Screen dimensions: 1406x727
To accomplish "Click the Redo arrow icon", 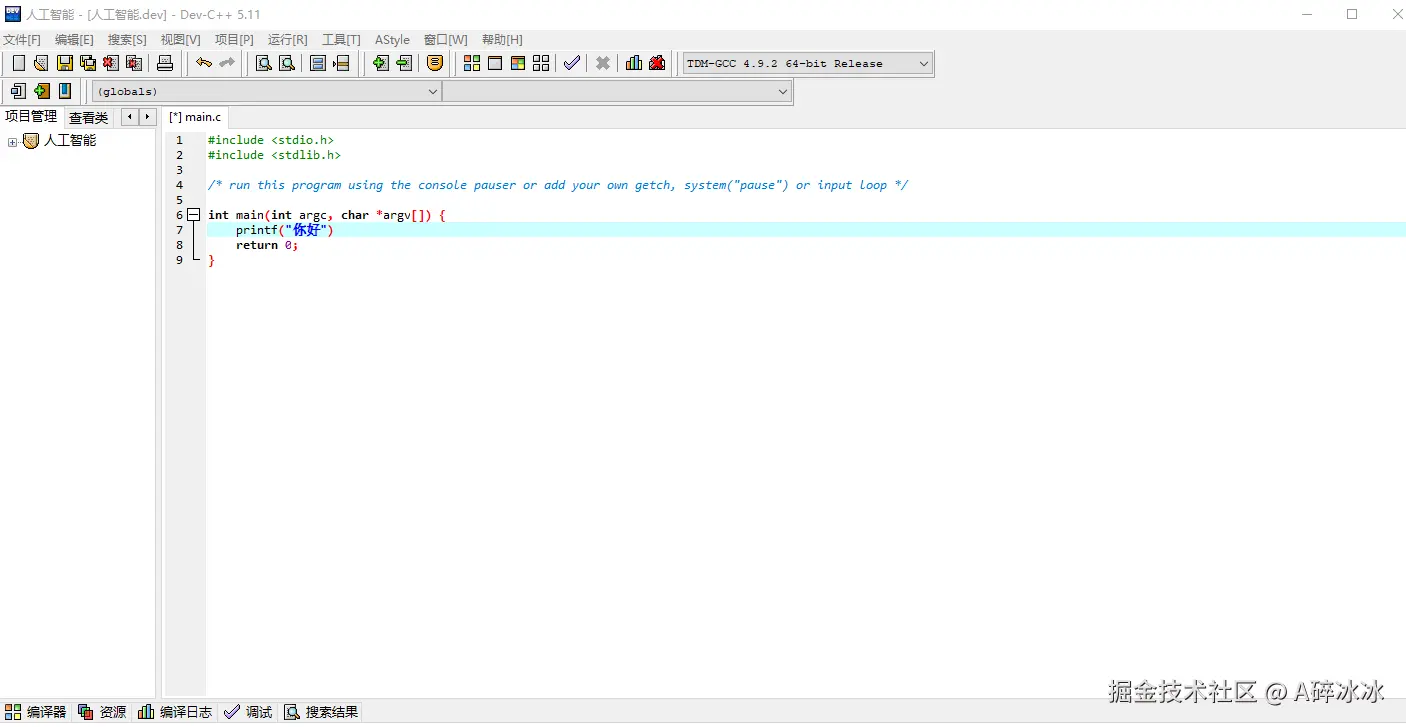I will point(227,63).
